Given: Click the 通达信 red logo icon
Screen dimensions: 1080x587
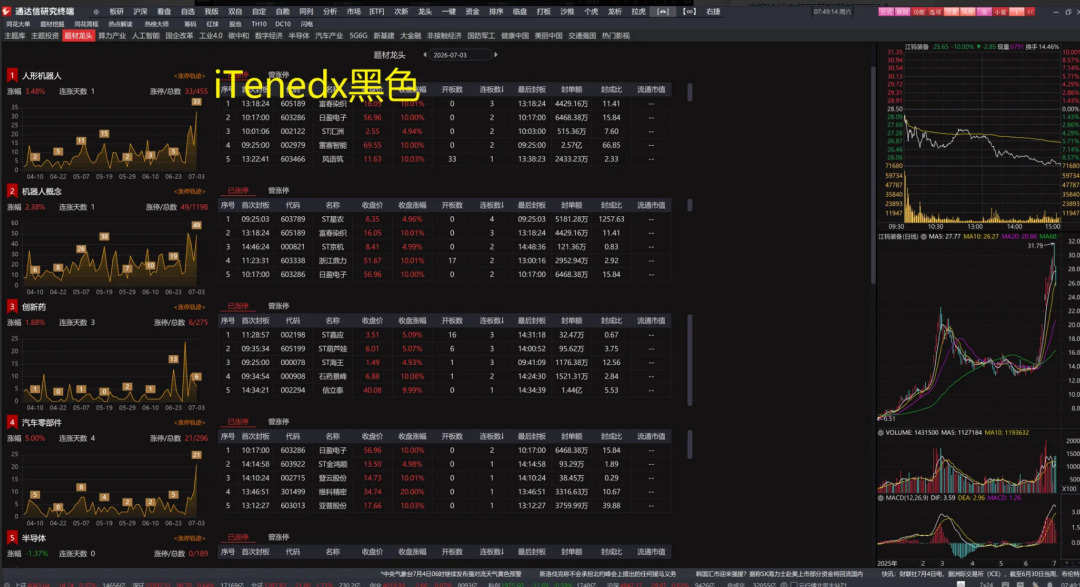Looking at the screenshot, I should (x=7, y=11).
